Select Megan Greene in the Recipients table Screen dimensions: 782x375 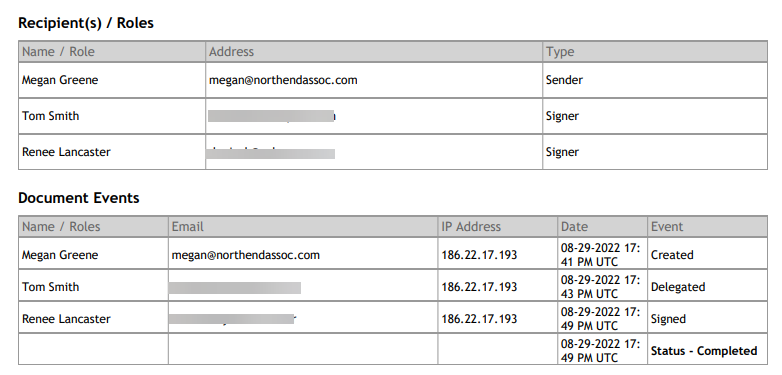60,80
